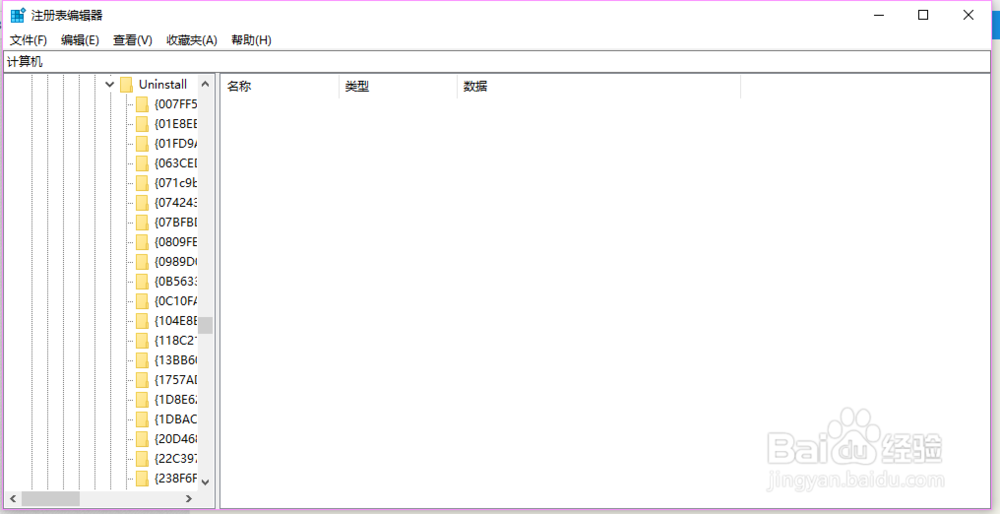Select the {1DBAC registry key text

(x=176, y=420)
